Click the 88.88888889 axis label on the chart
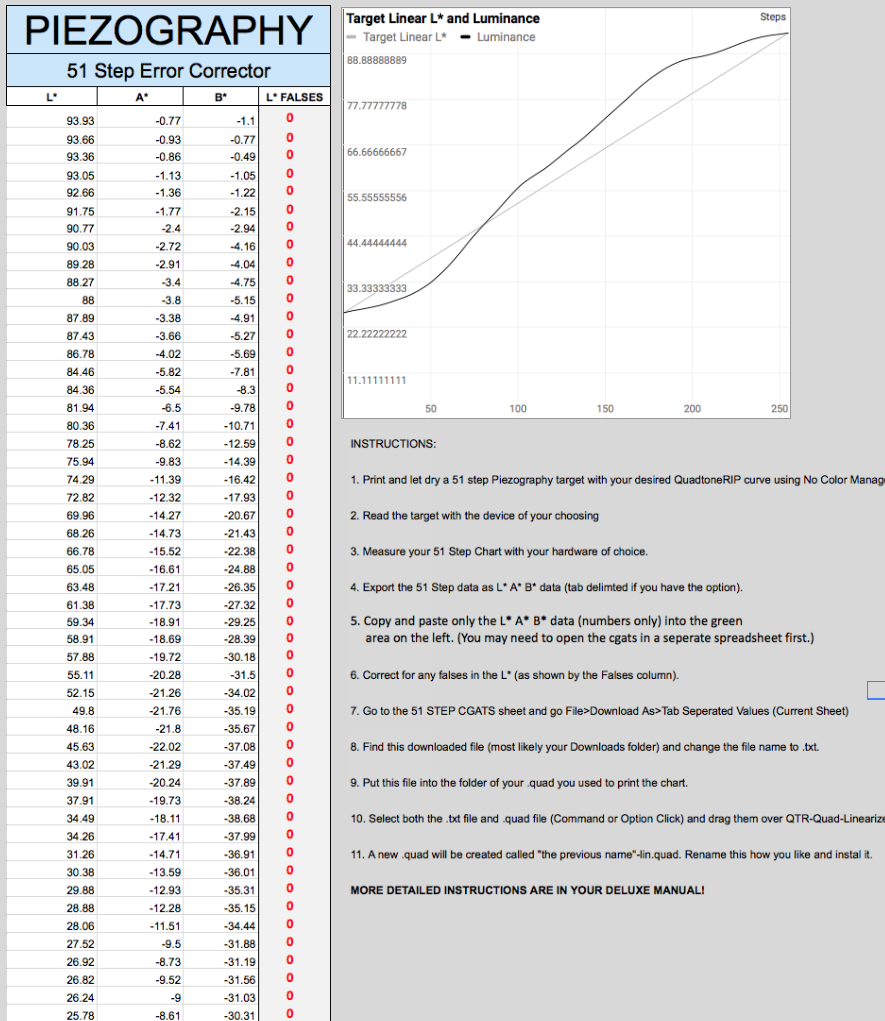885x1021 pixels. [x=376, y=60]
